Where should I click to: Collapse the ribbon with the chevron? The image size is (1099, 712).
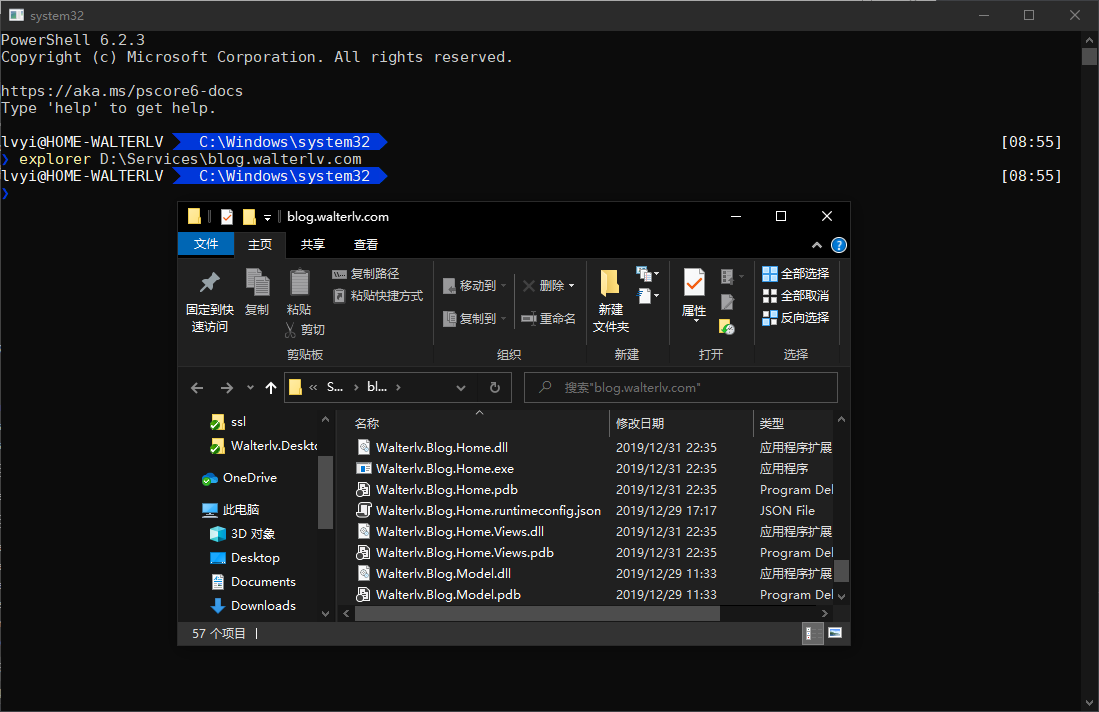[x=819, y=245]
